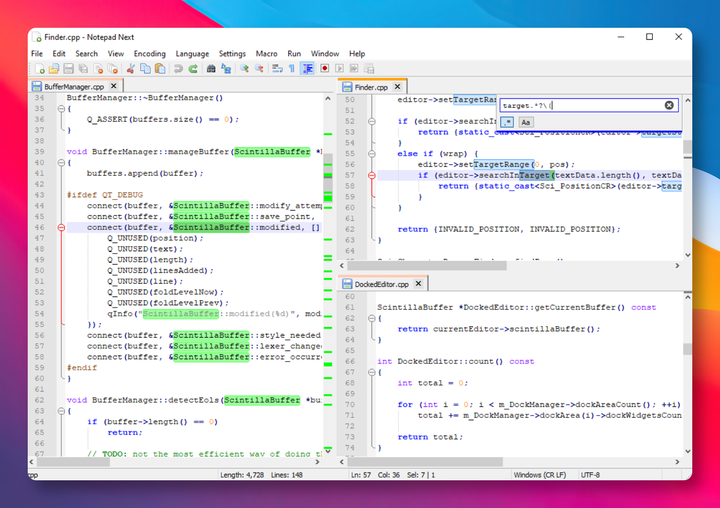Click the Save macro toolbar icon

[x=369, y=68]
